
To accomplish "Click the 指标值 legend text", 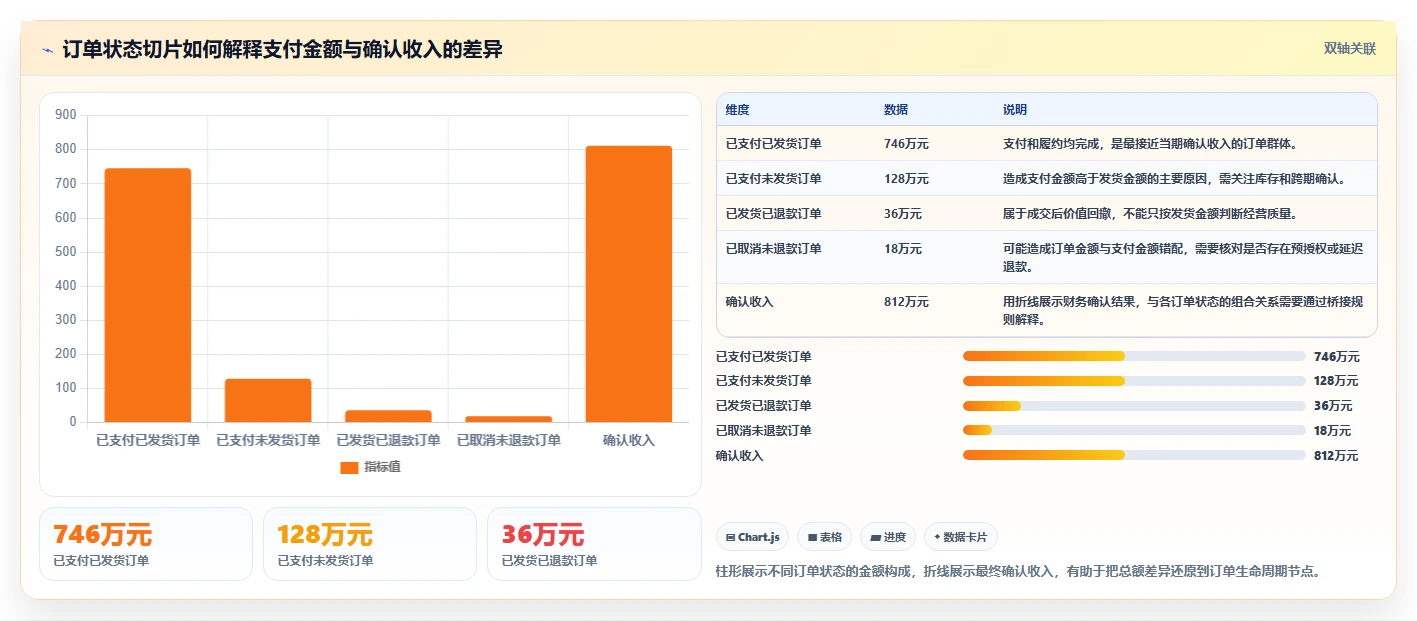I will coord(383,467).
